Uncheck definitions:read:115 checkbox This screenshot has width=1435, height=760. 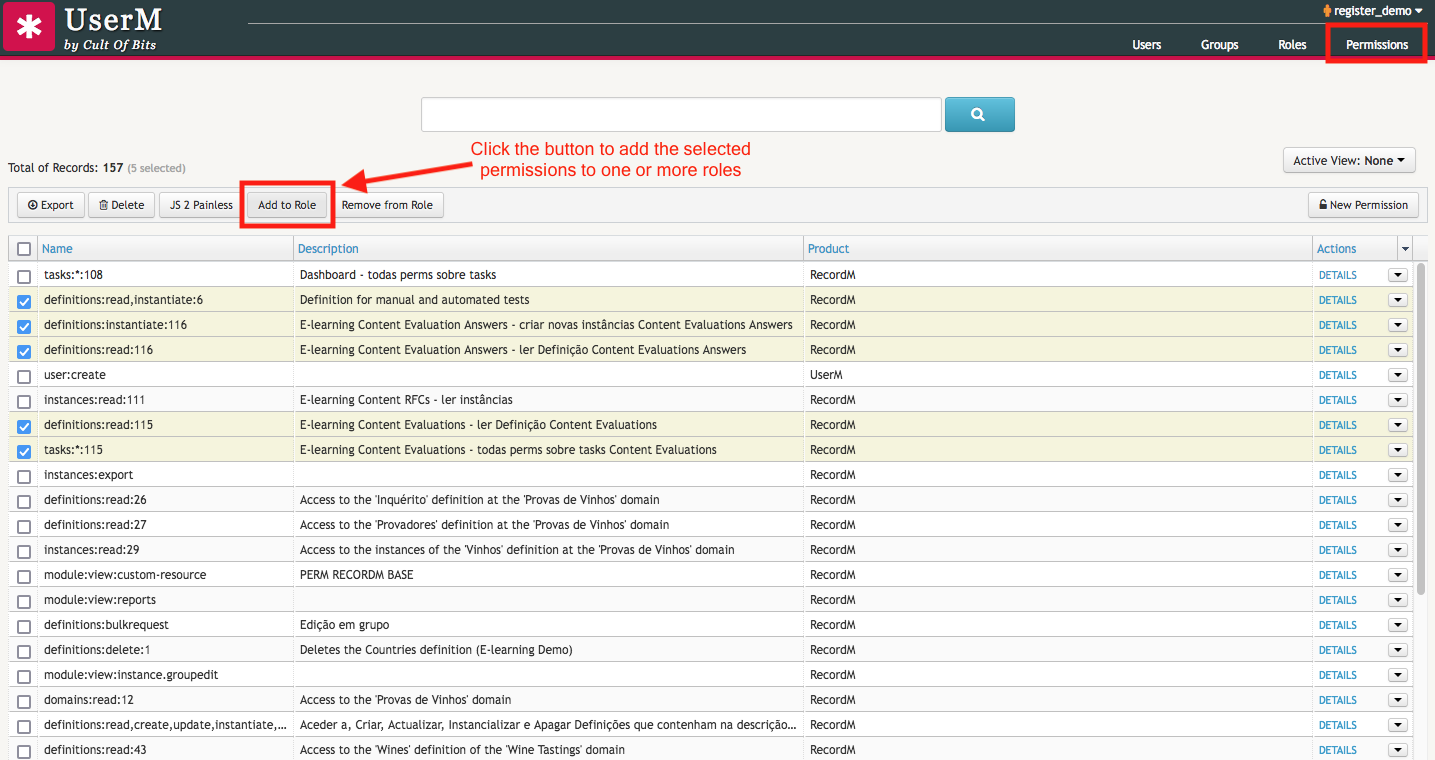pyautogui.click(x=24, y=426)
